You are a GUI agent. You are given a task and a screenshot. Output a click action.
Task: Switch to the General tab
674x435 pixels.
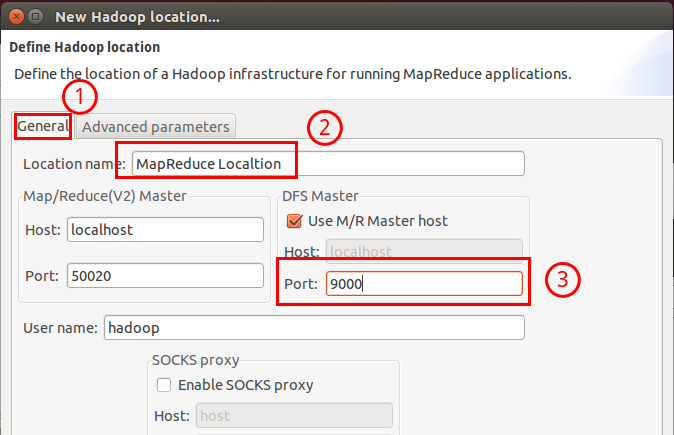(x=42, y=127)
